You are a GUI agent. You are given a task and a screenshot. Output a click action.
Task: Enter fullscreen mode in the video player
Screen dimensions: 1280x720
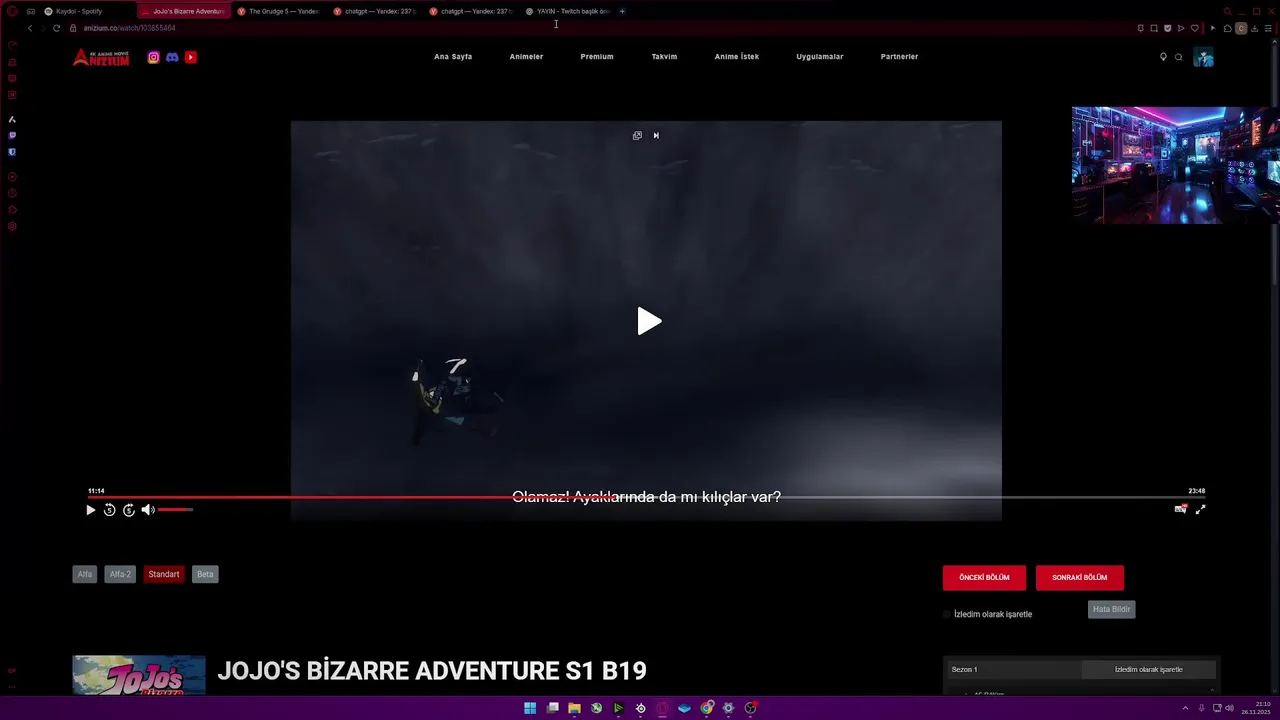coord(1200,509)
